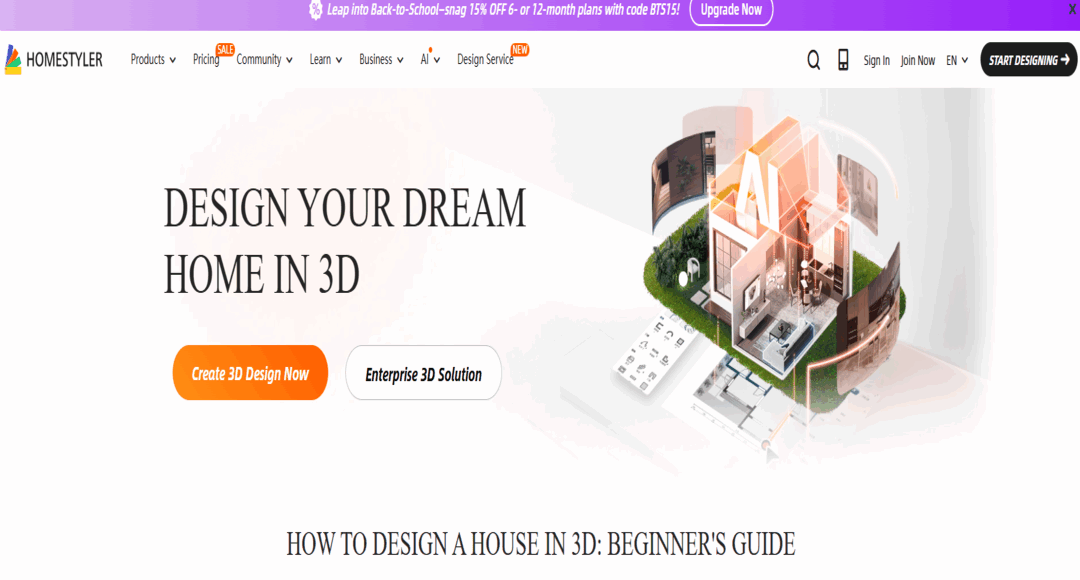Click the NEW badge on Design Service
The height and width of the screenshot is (580, 1080).
point(519,49)
